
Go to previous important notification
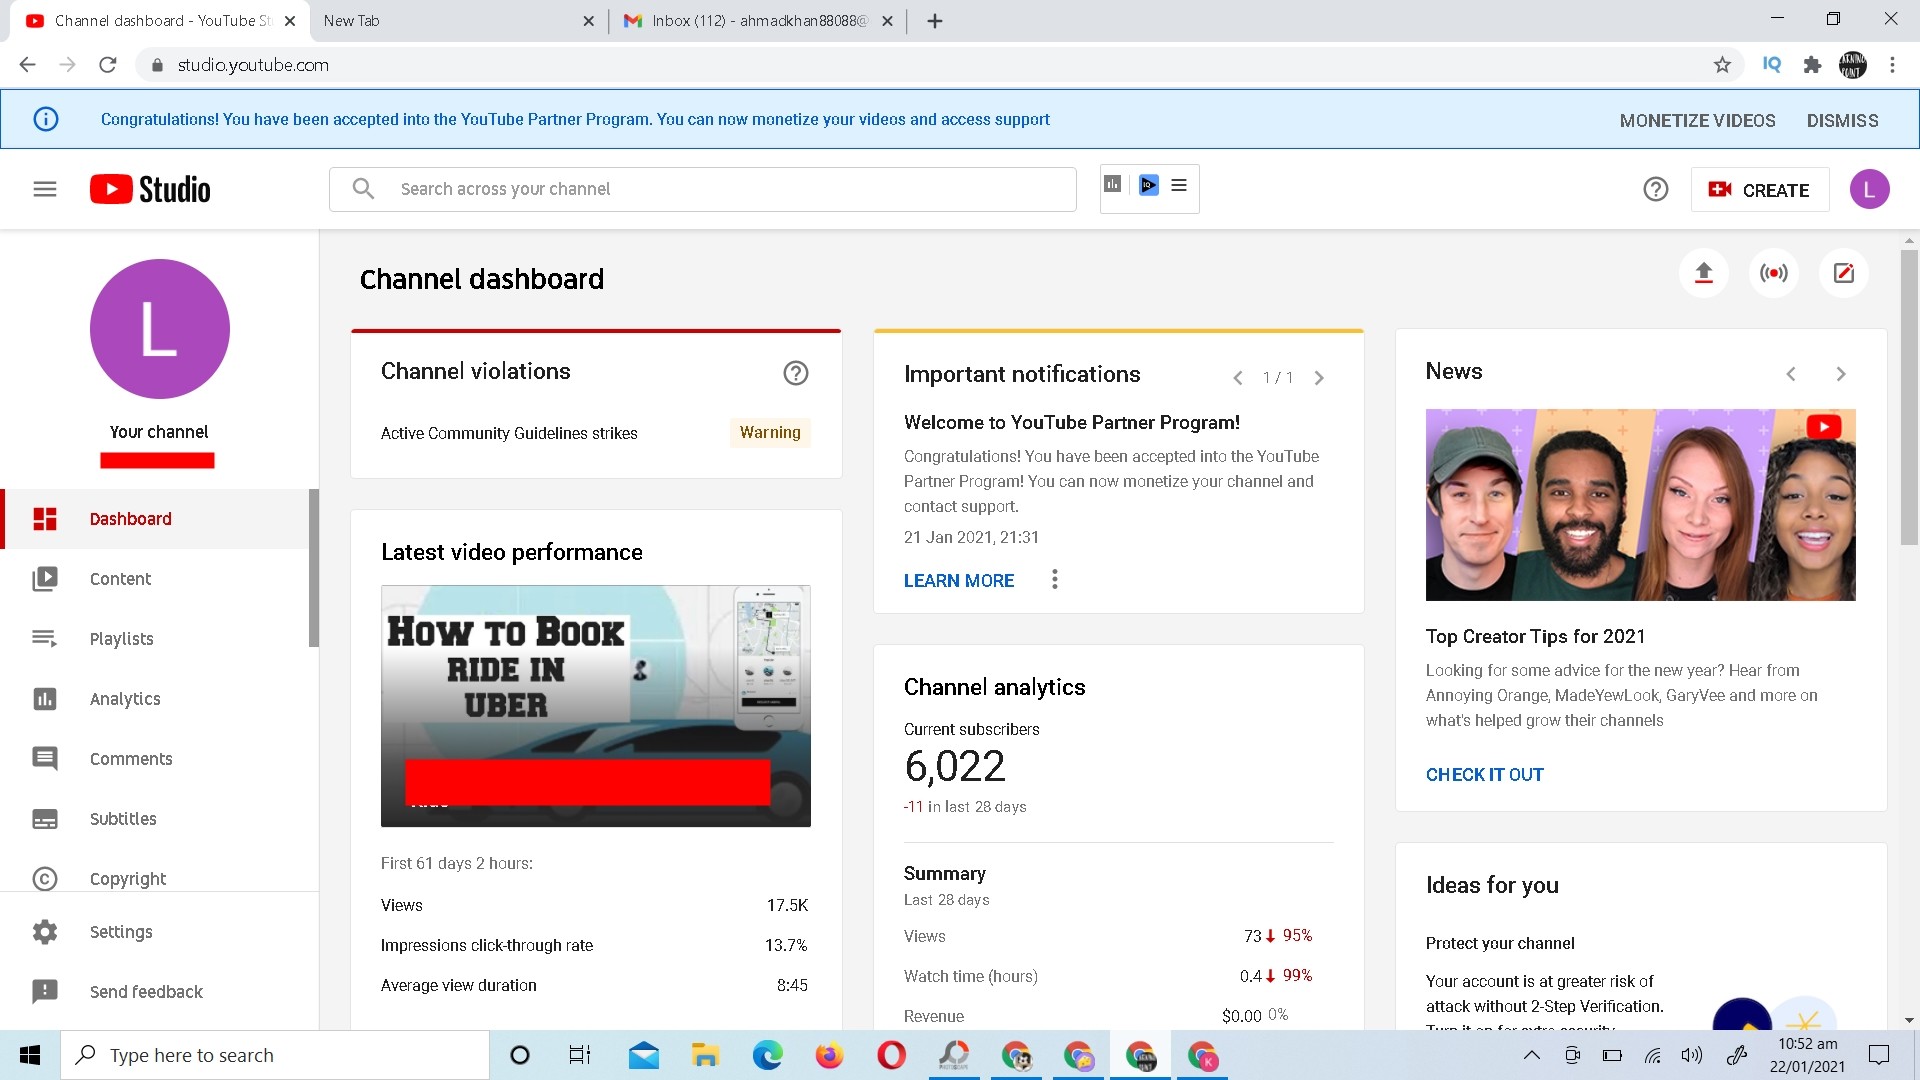click(1238, 378)
